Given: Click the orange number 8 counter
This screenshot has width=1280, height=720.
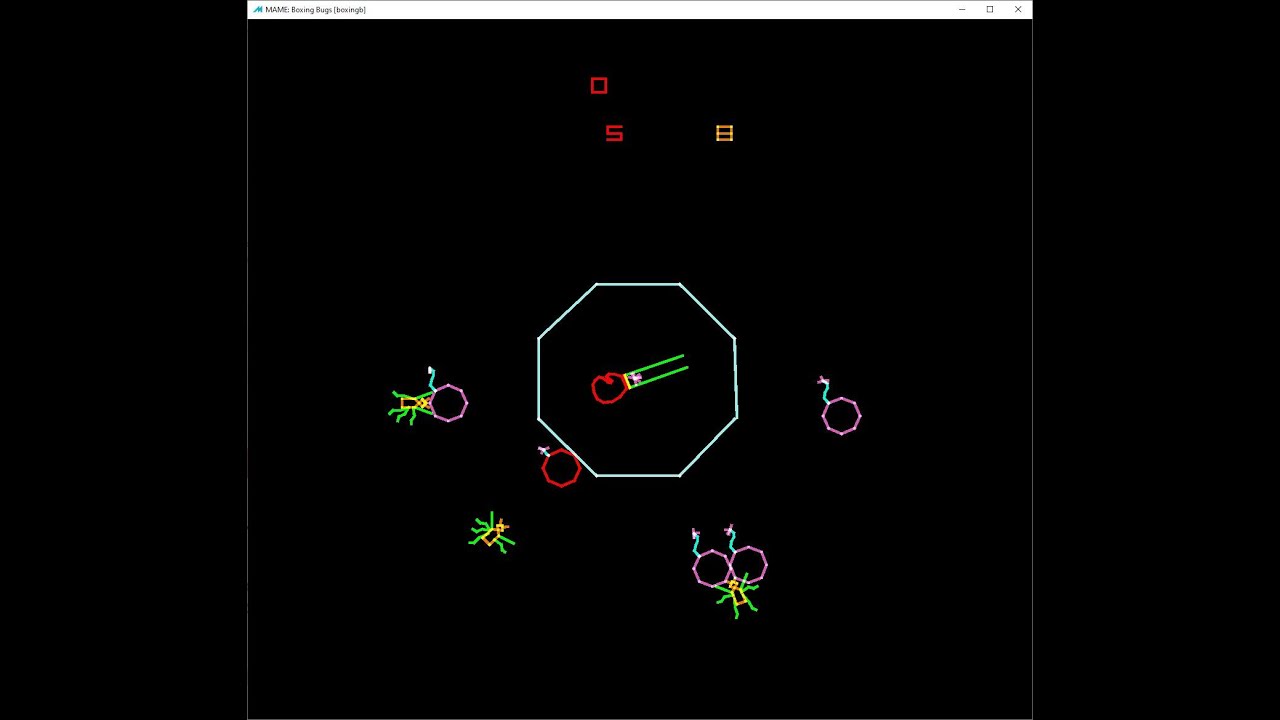Looking at the screenshot, I should 725,133.
